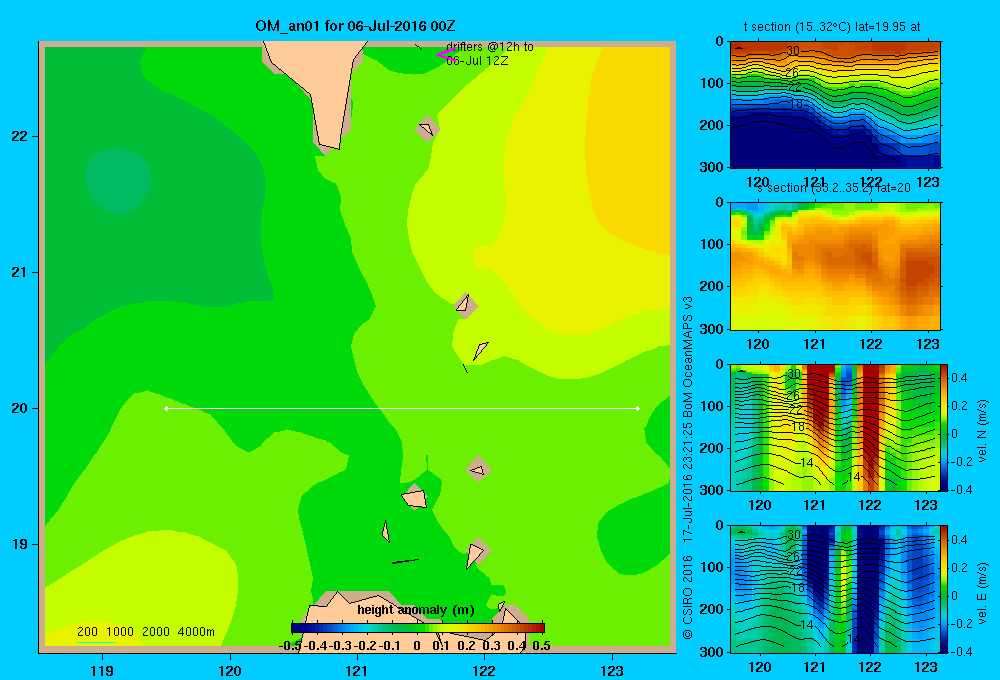This screenshot has height=680, width=1000.
Task: Click latitude label 19 on the main map
Action: [20, 544]
